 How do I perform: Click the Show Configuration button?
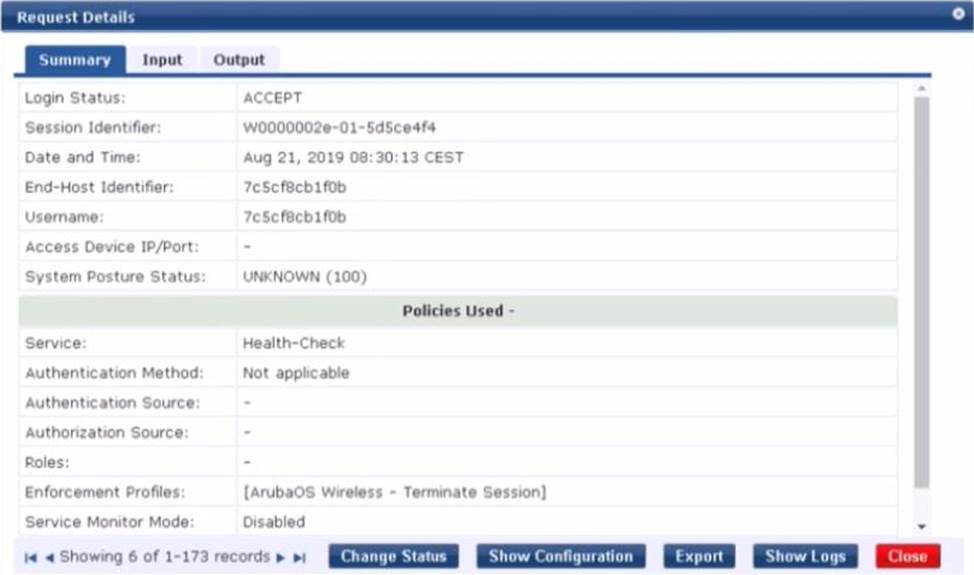pyautogui.click(x=560, y=557)
